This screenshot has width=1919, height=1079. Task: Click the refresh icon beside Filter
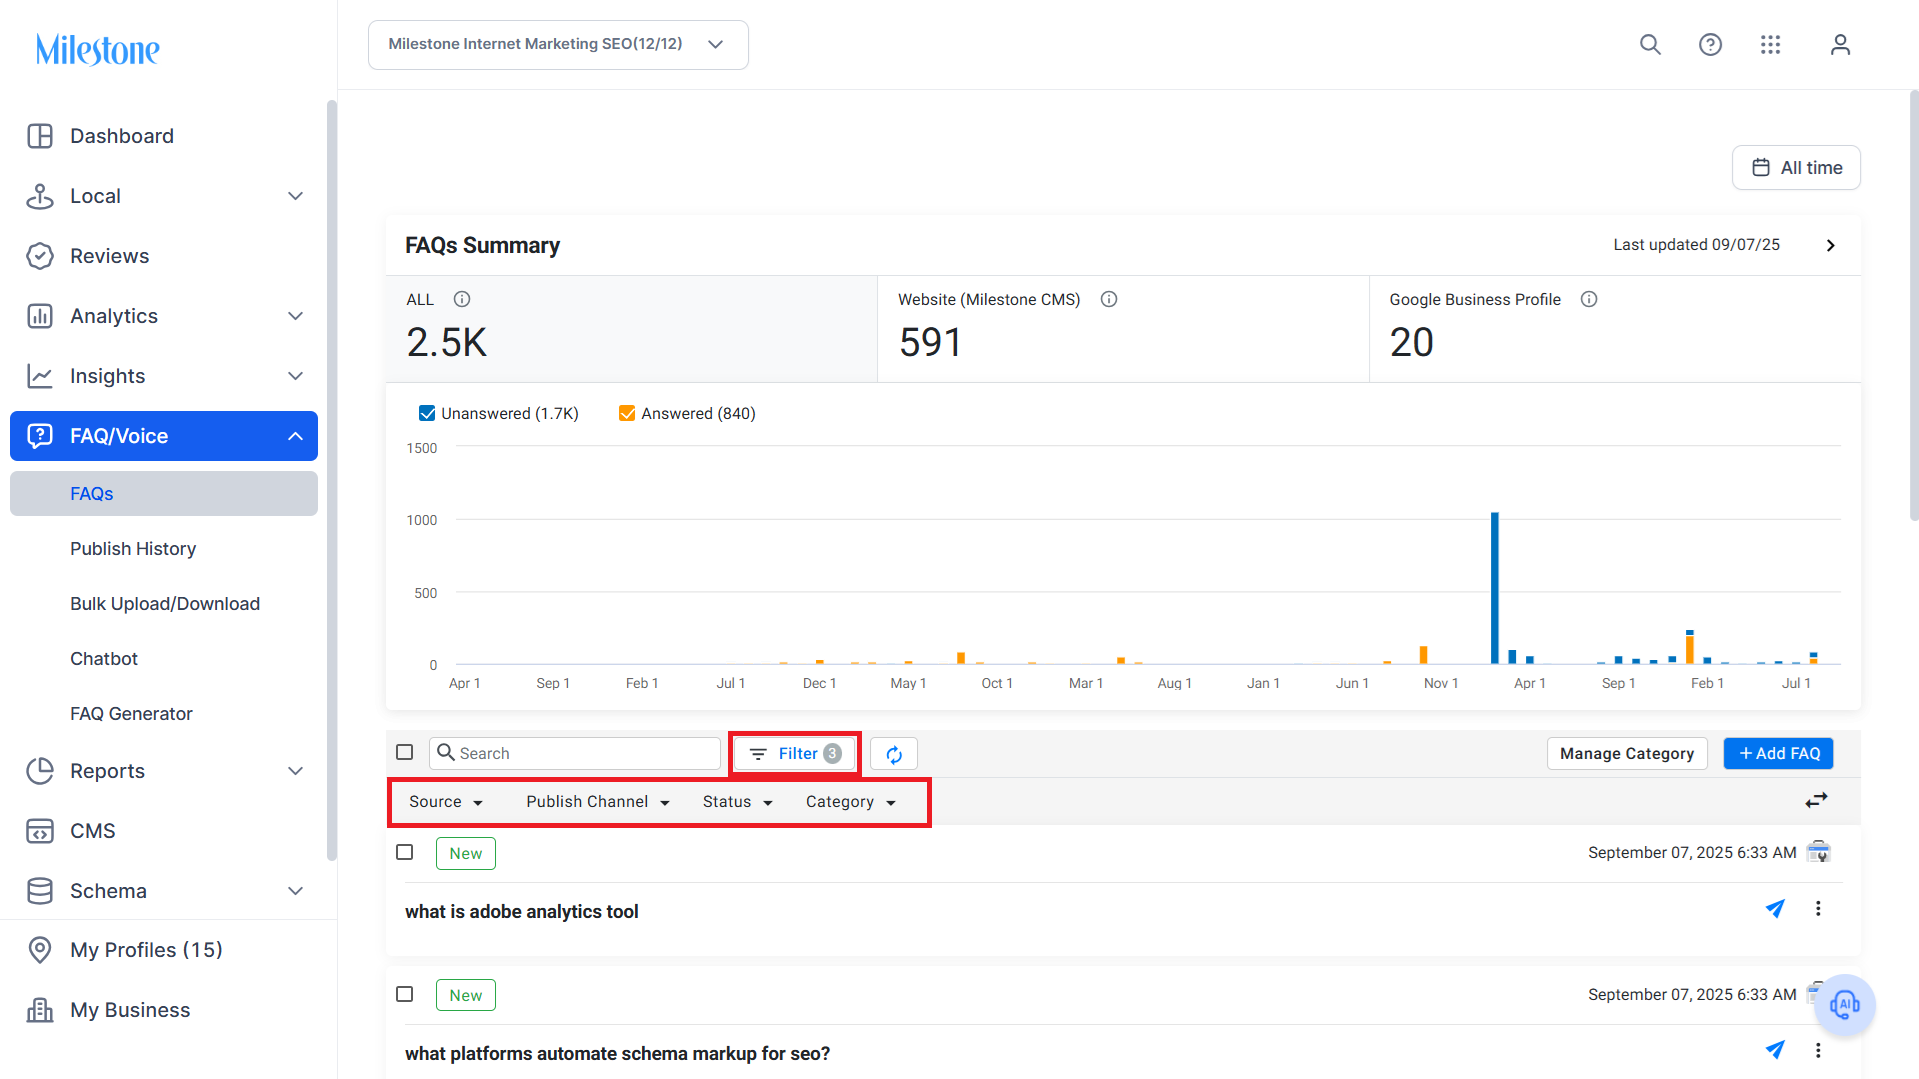click(x=894, y=754)
